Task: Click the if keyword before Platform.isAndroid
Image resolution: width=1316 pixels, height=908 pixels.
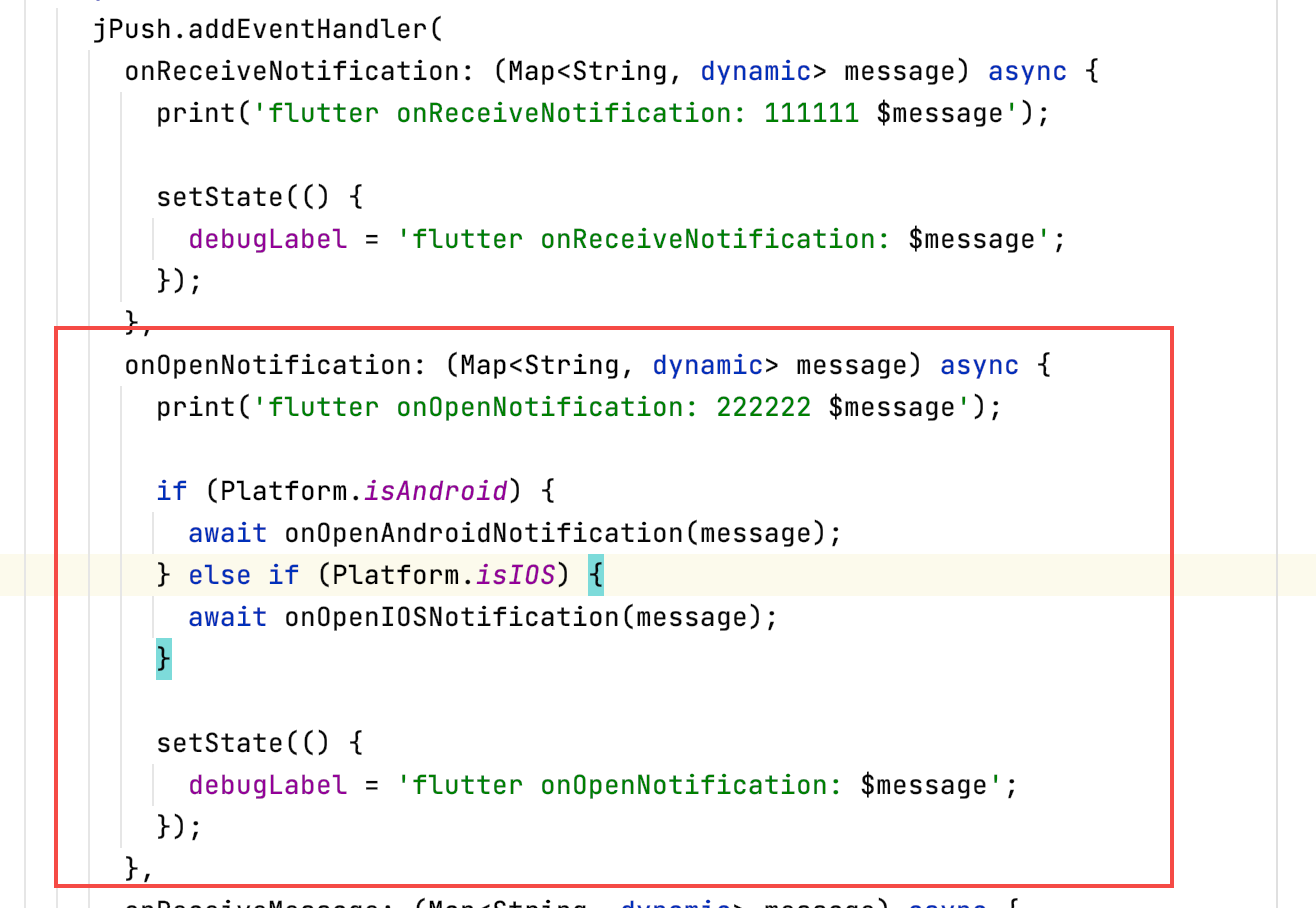Action: coord(172,491)
